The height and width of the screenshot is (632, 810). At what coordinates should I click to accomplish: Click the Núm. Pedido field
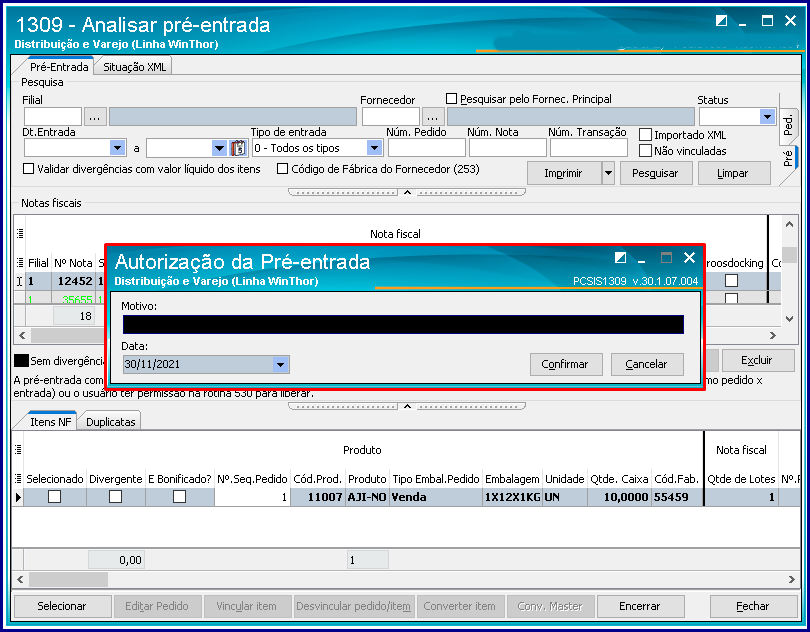point(427,148)
